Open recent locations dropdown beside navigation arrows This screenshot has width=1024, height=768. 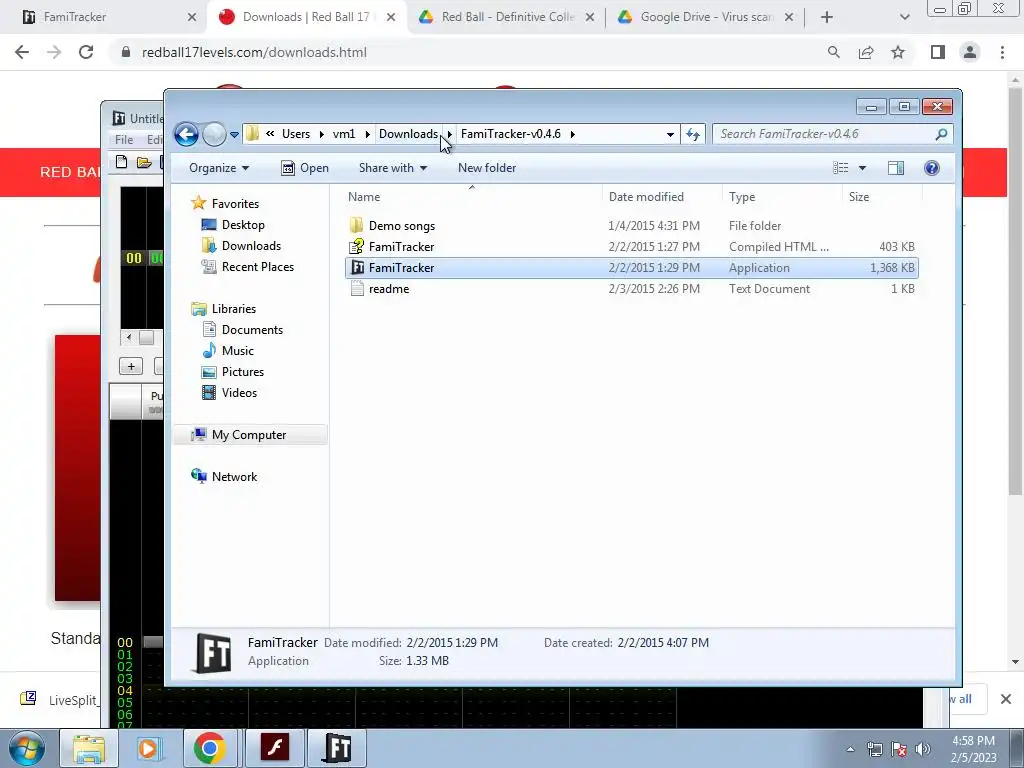pos(234,135)
